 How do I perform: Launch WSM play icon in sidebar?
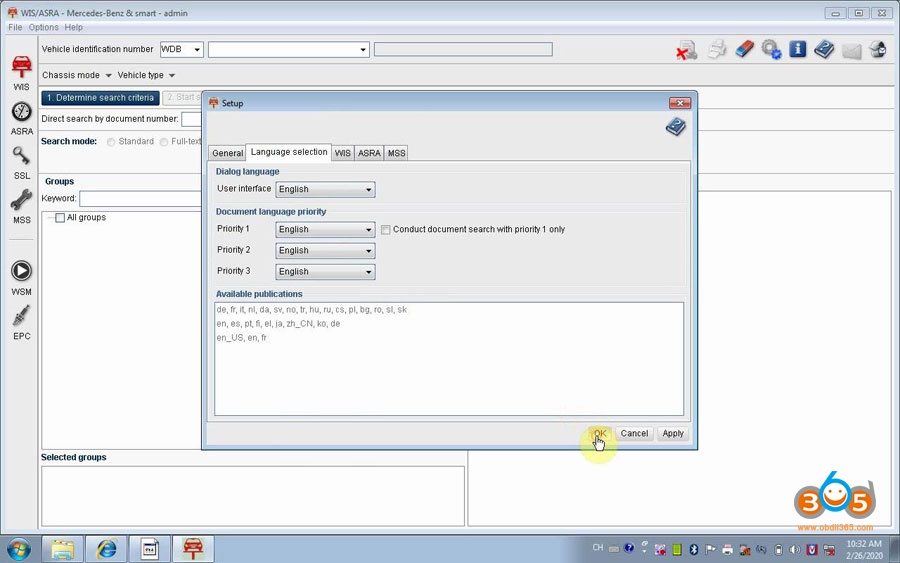pyautogui.click(x=21, y=278)
